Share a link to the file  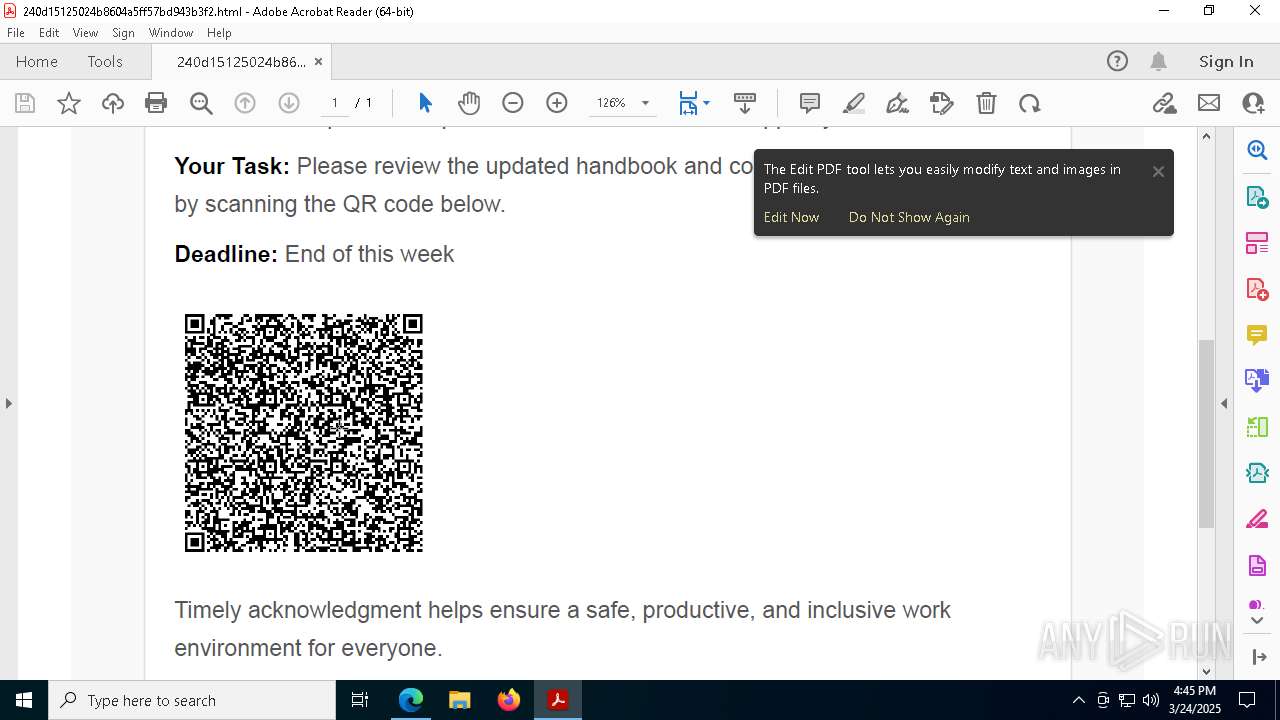pyautogui.click(x=1164, y=103)
